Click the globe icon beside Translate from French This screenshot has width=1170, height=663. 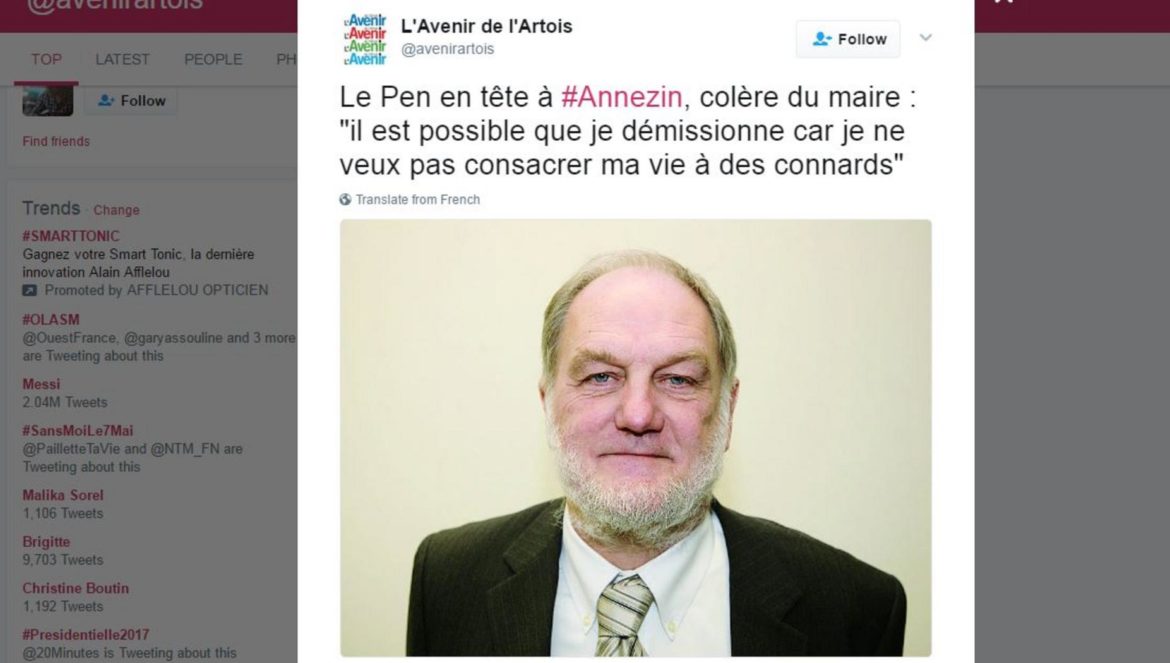345,200
